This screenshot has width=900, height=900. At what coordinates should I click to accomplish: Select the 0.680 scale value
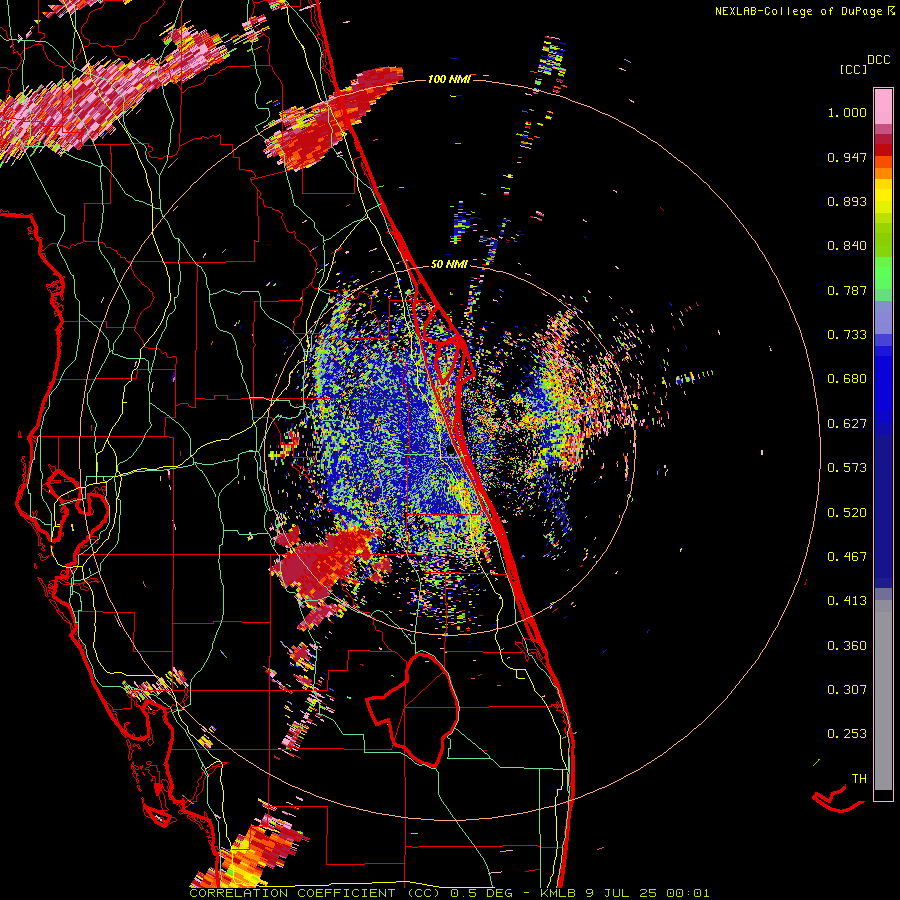tap(847, 379)
